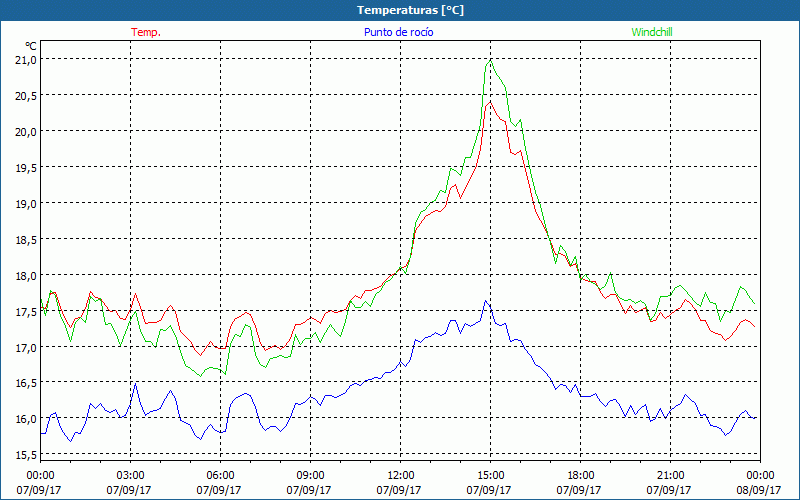This screenshot has height=500, width=800.
Task: Click the 21:00 time axis label
Action: [x=670, y=476]
